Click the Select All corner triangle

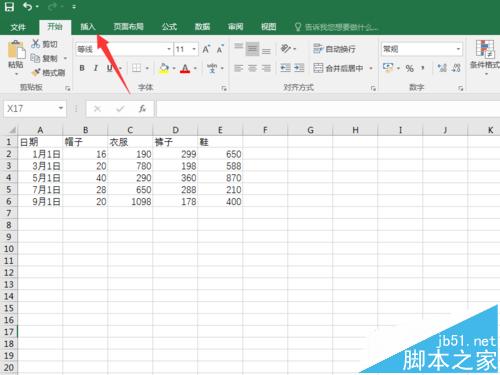click(x=12, y=130)
